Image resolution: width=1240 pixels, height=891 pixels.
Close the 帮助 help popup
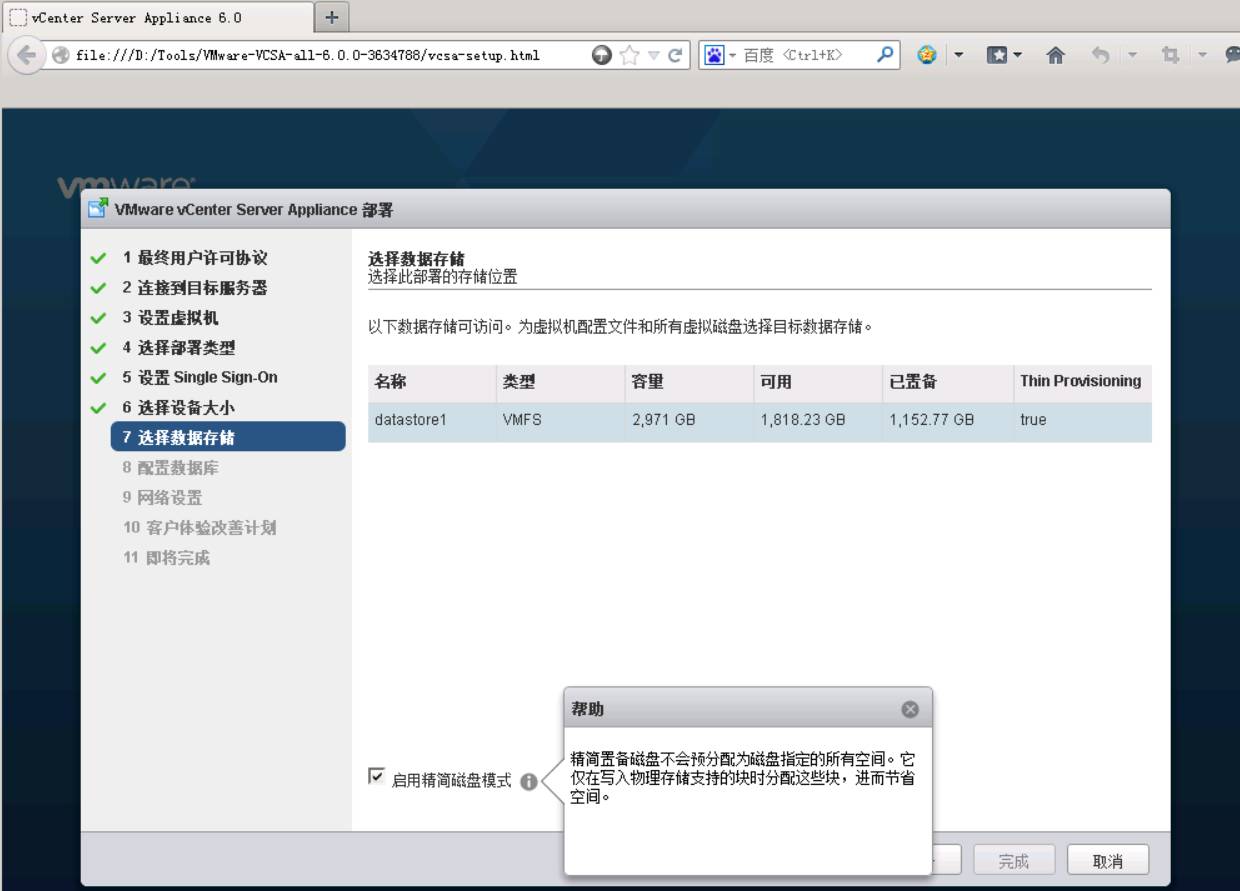click(910, 709)
